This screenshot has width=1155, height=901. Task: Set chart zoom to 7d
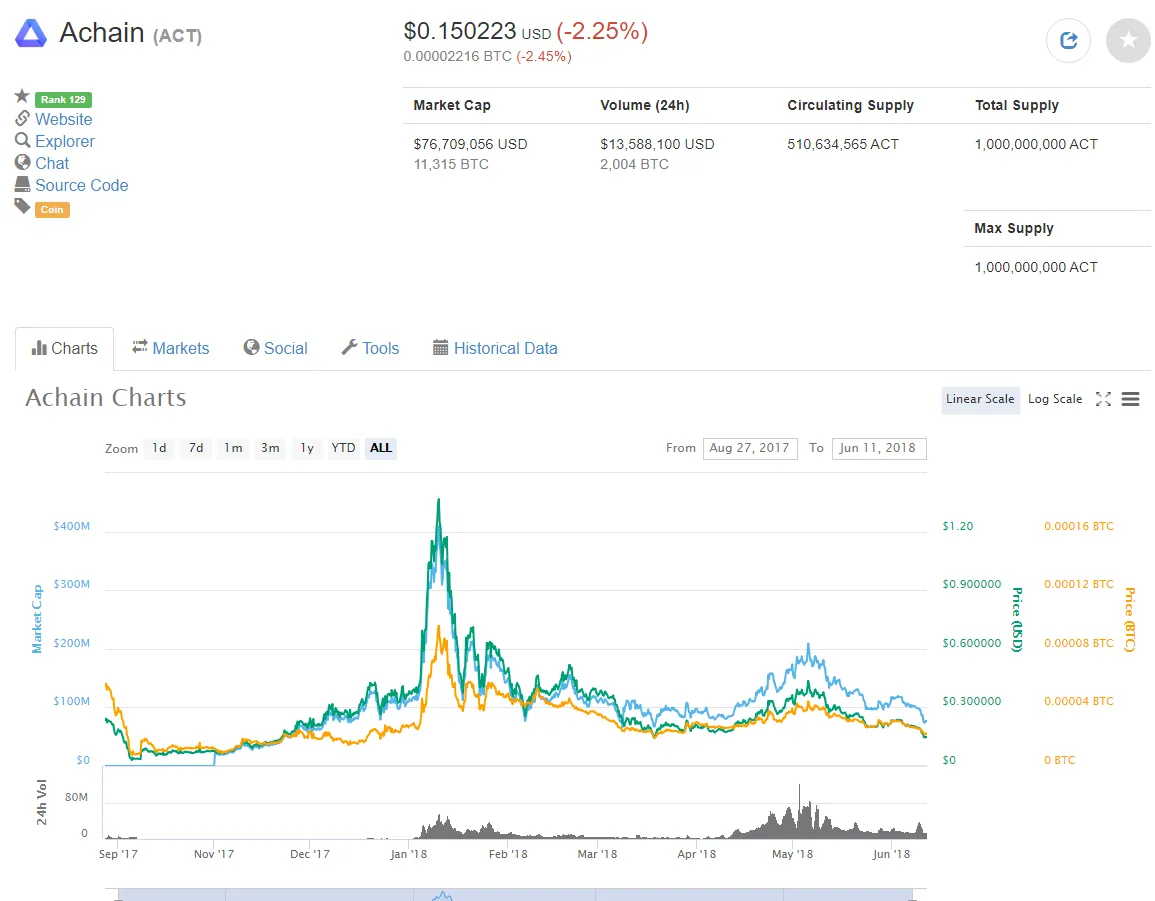(196, 448)
